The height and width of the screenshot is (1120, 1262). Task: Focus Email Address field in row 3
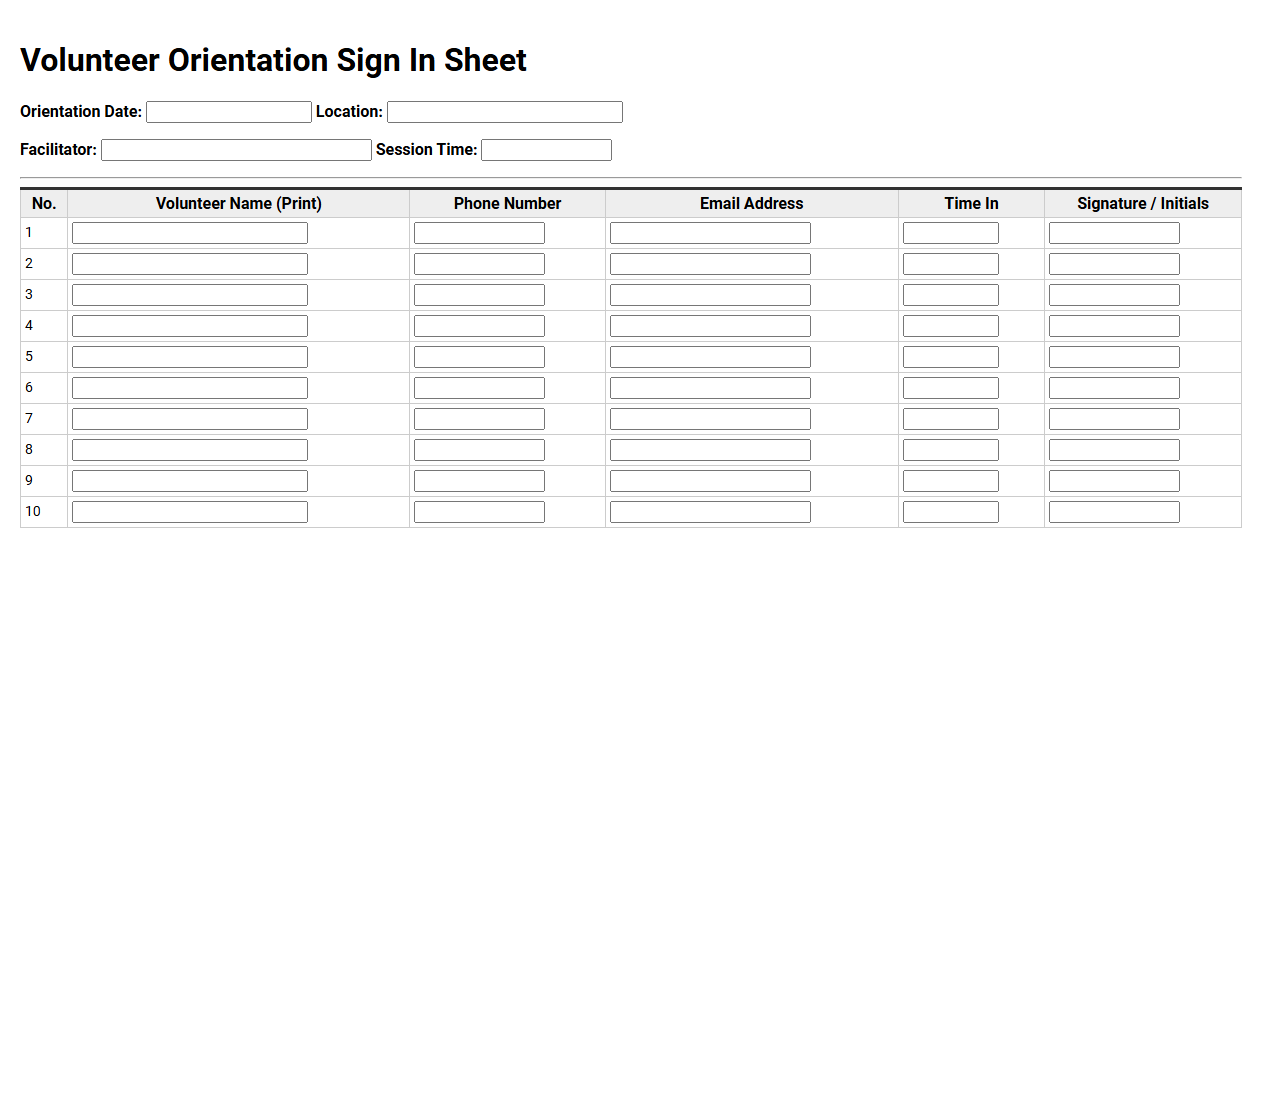pyautogui.click(x=710, y=295)
